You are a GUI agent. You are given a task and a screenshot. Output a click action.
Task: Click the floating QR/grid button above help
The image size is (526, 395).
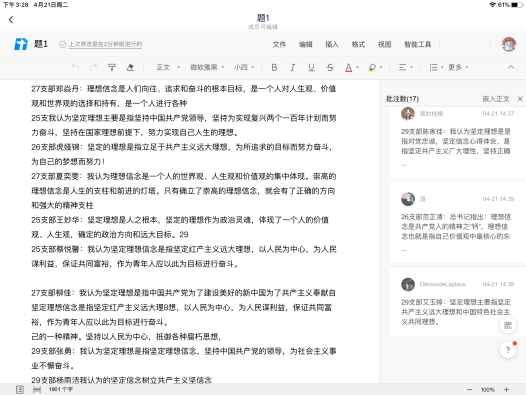pos(508,325)
